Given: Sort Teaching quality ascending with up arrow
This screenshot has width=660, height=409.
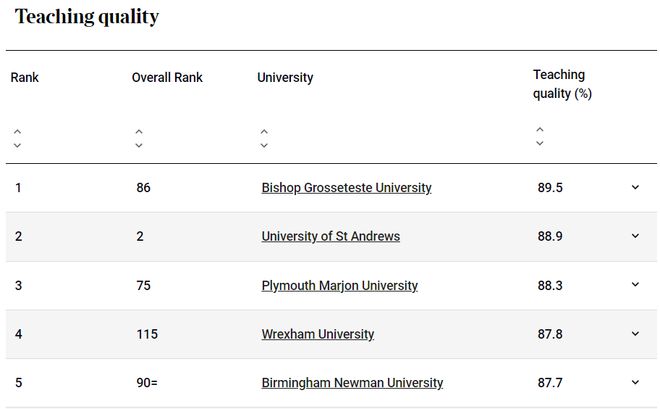Looking at the screenshot, I should [x=540, y=130].
